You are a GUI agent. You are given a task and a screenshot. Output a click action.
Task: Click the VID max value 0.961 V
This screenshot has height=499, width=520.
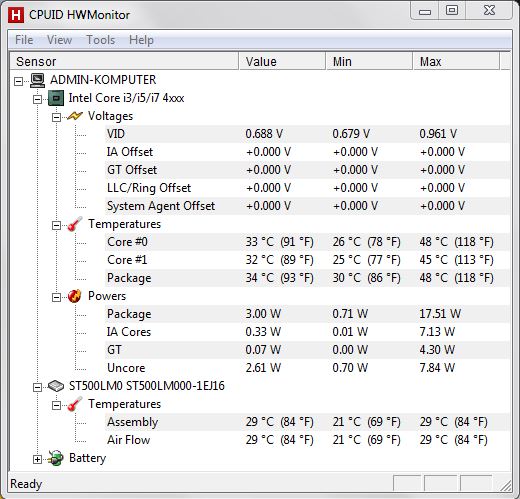point(438,134)
